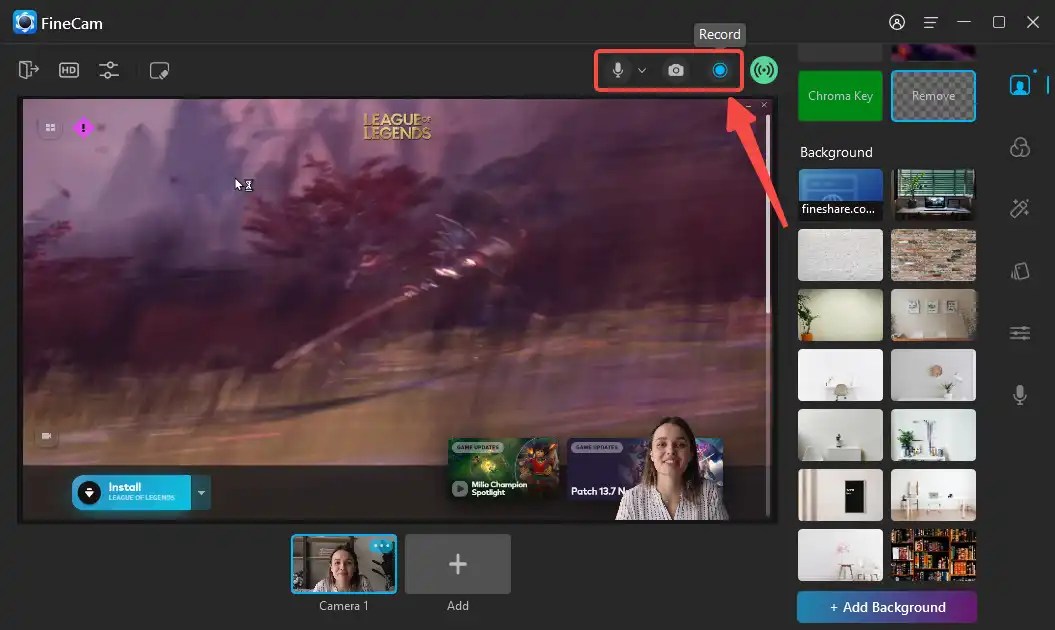Click the Add Background button
Viewport: 1055px width, 630px height.
(x=886, y=607)
